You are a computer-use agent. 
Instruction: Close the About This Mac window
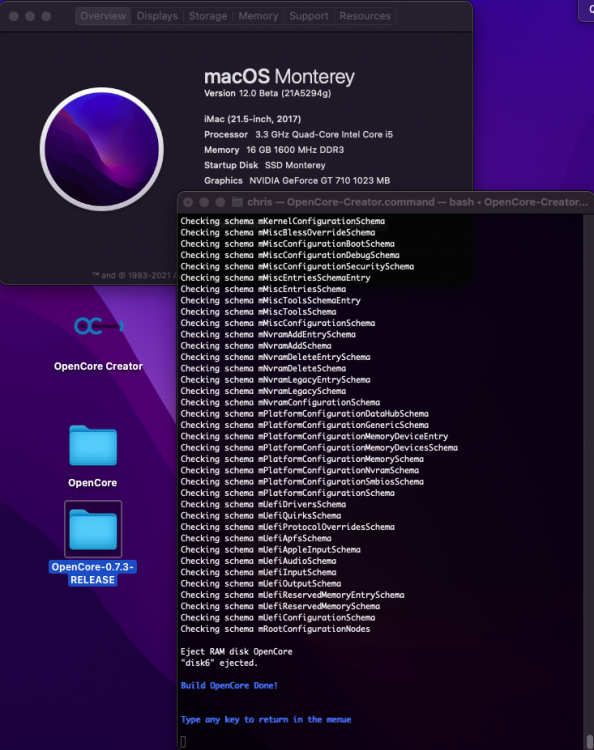pos(14,16)
